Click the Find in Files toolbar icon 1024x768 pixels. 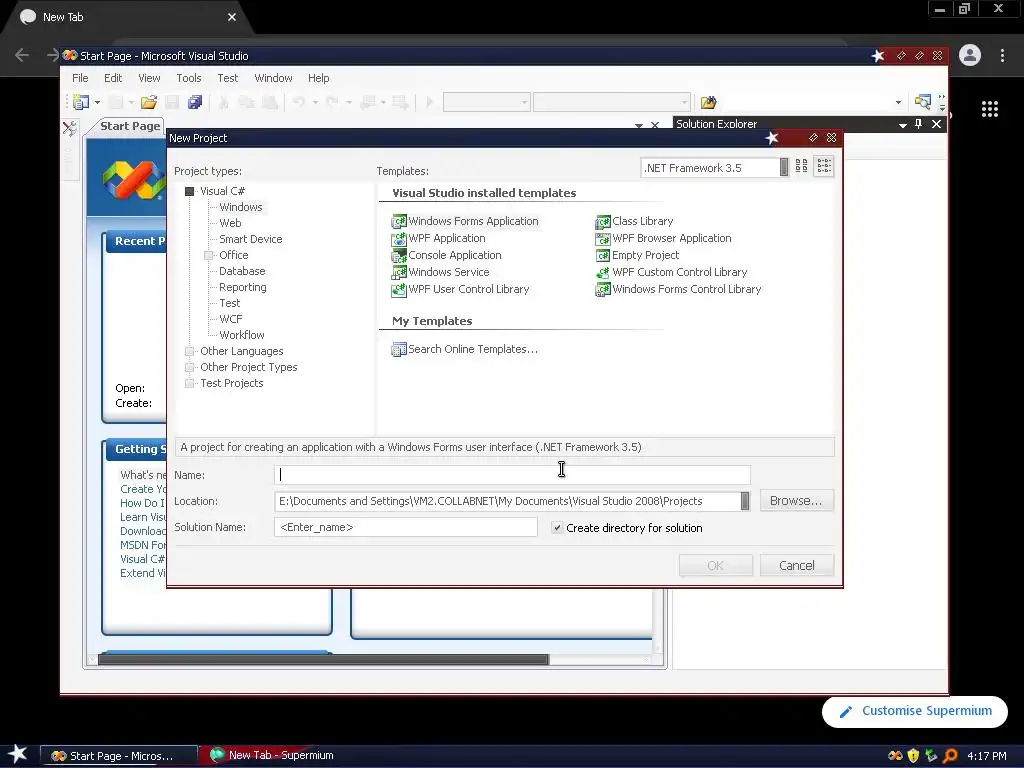(709, 102)
